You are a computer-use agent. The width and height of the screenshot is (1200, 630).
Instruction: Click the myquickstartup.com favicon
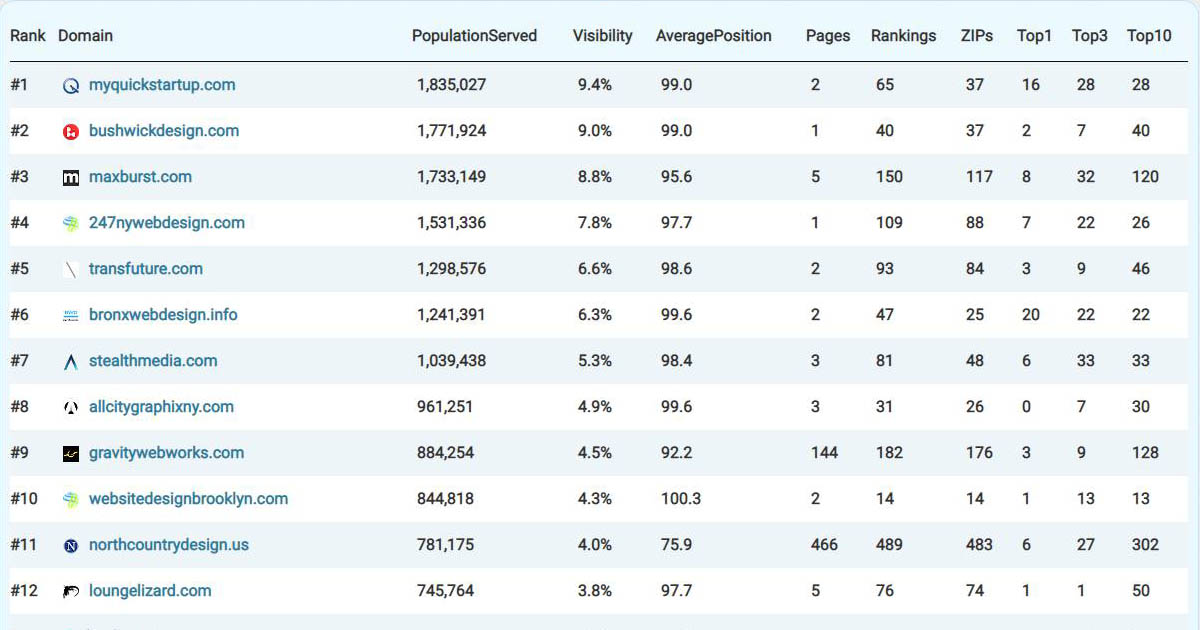pyautogui.click(x=70, y=85)
